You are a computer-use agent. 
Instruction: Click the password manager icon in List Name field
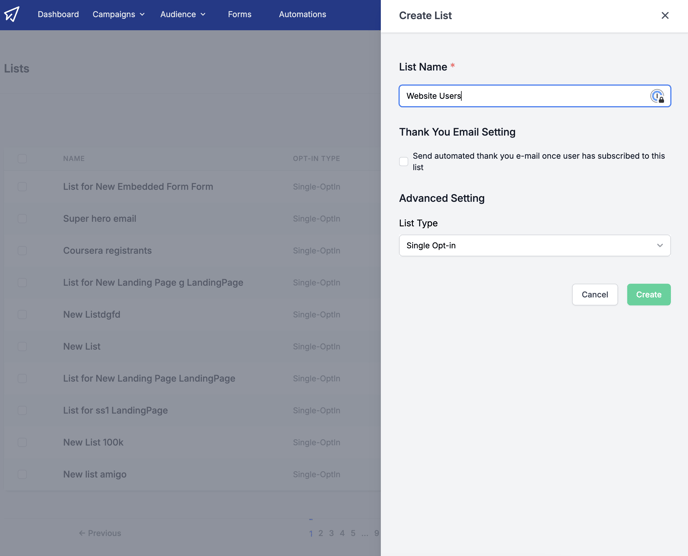tap(657, 96)
